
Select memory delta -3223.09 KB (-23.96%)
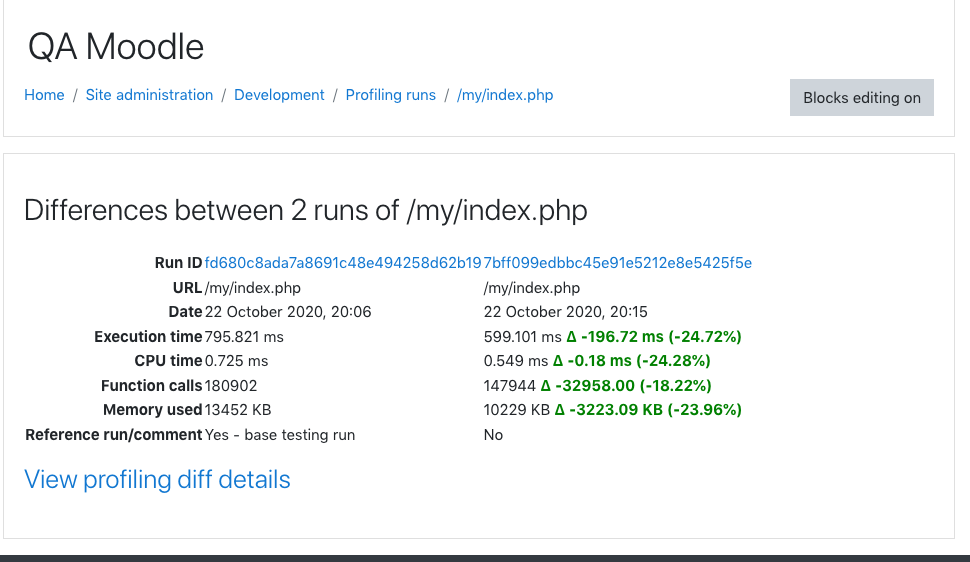coord(648,410)
